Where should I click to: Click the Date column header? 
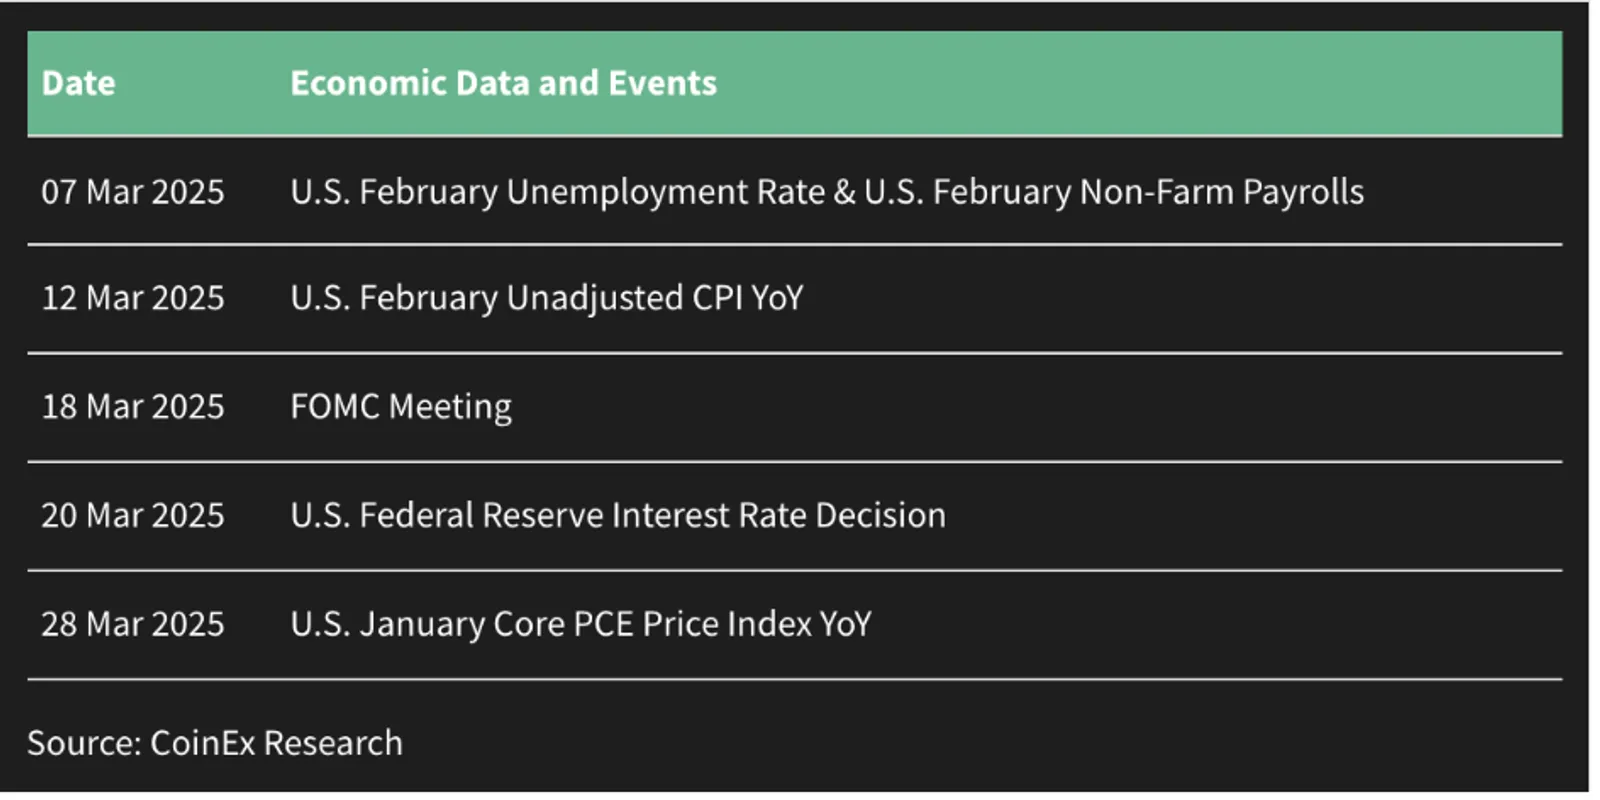point(78,83)
